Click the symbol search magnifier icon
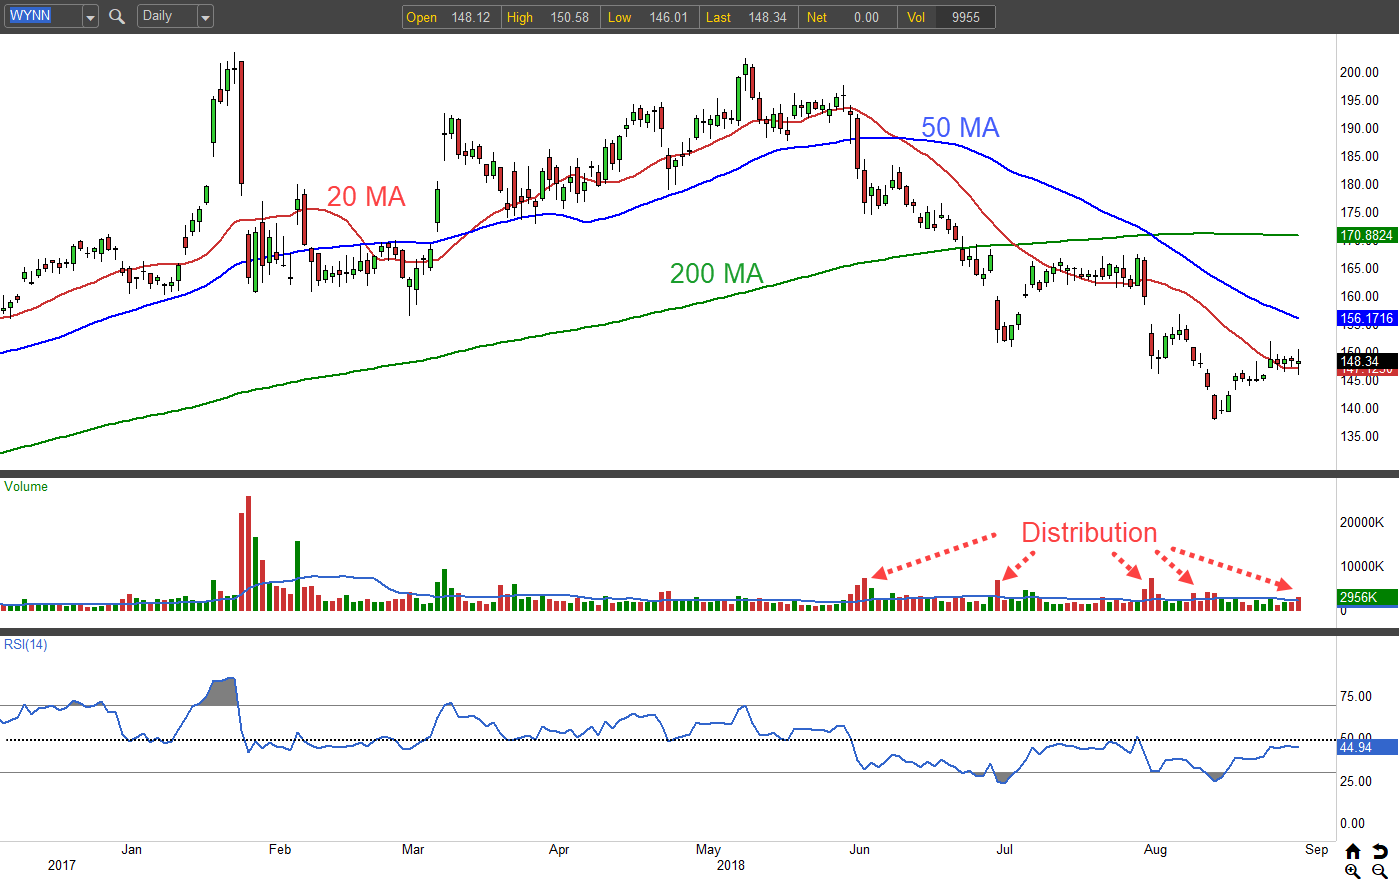 (x=117, y=17)
